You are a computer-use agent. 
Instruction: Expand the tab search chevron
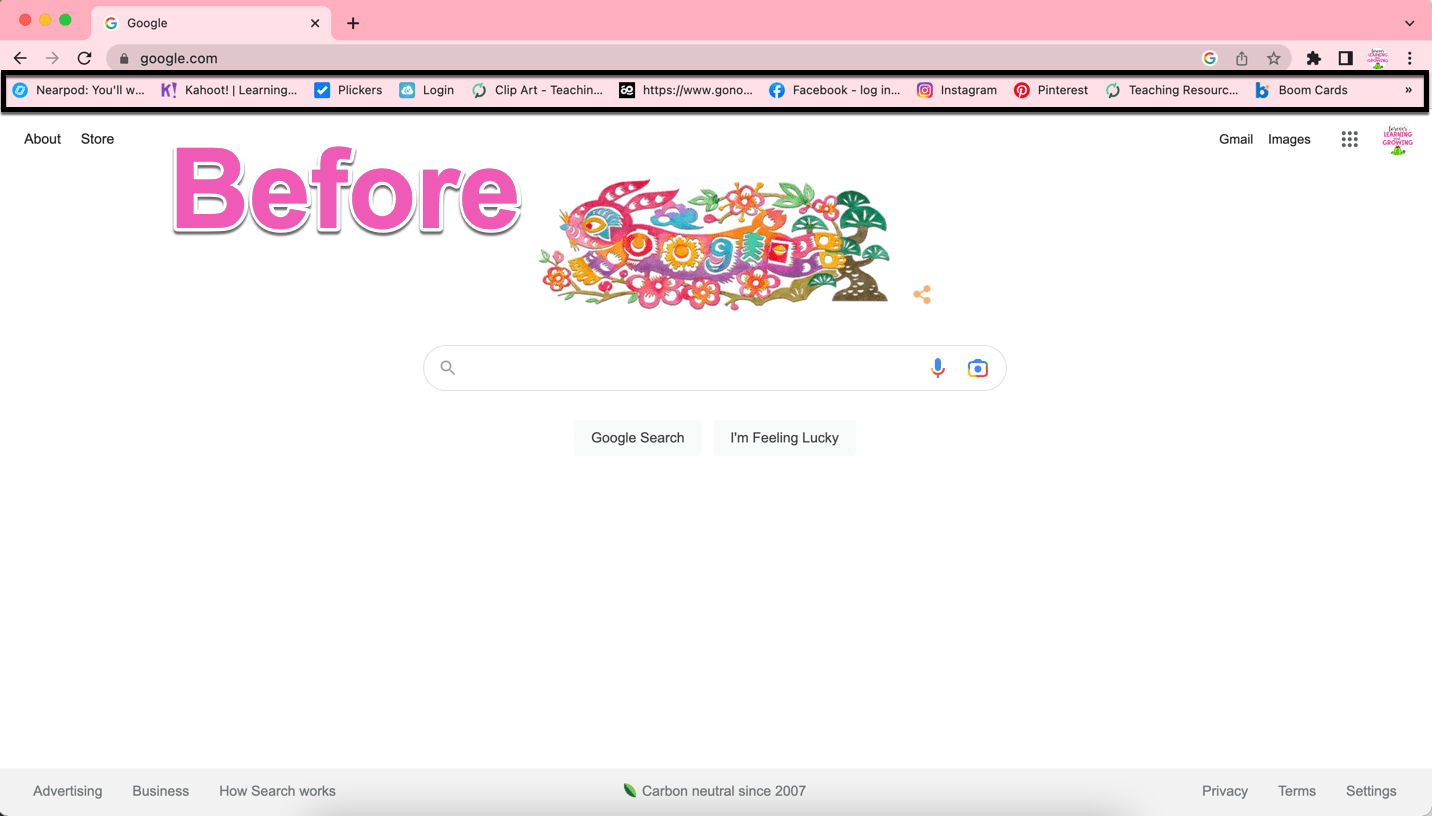pyautogui.click(x=1409, y=23)
